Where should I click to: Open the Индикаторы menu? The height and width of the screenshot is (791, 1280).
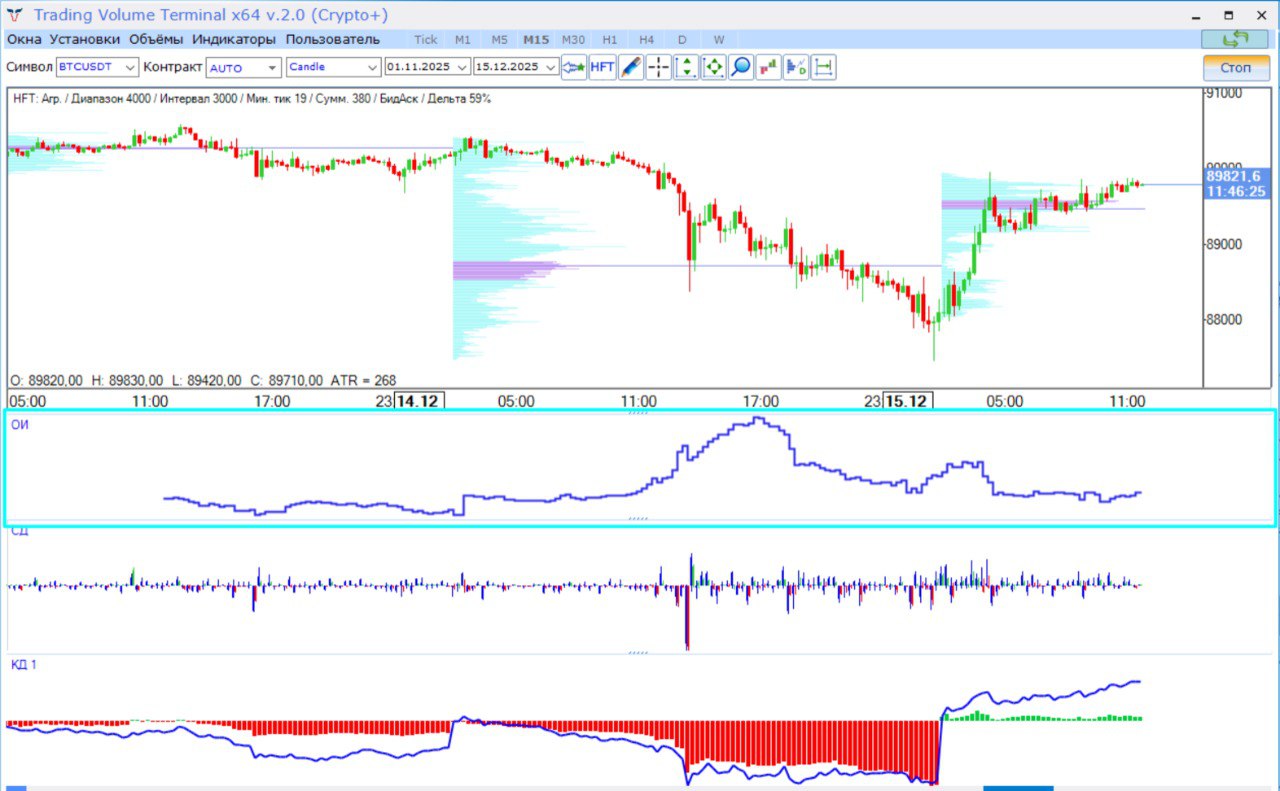coord(233,40)
